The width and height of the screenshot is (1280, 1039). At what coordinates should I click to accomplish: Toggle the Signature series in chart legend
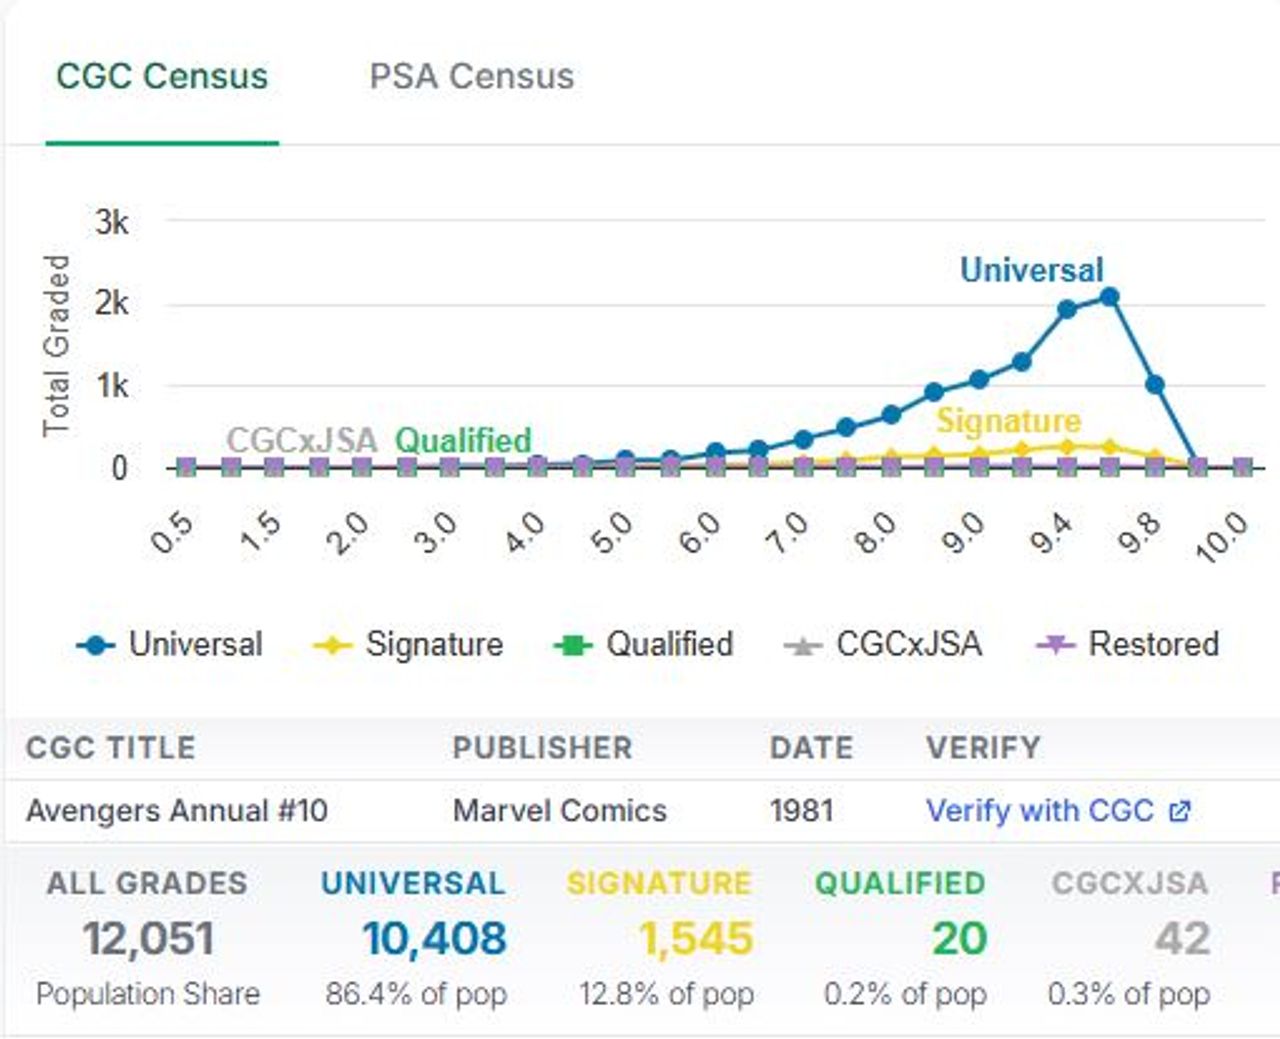(434, 644)
